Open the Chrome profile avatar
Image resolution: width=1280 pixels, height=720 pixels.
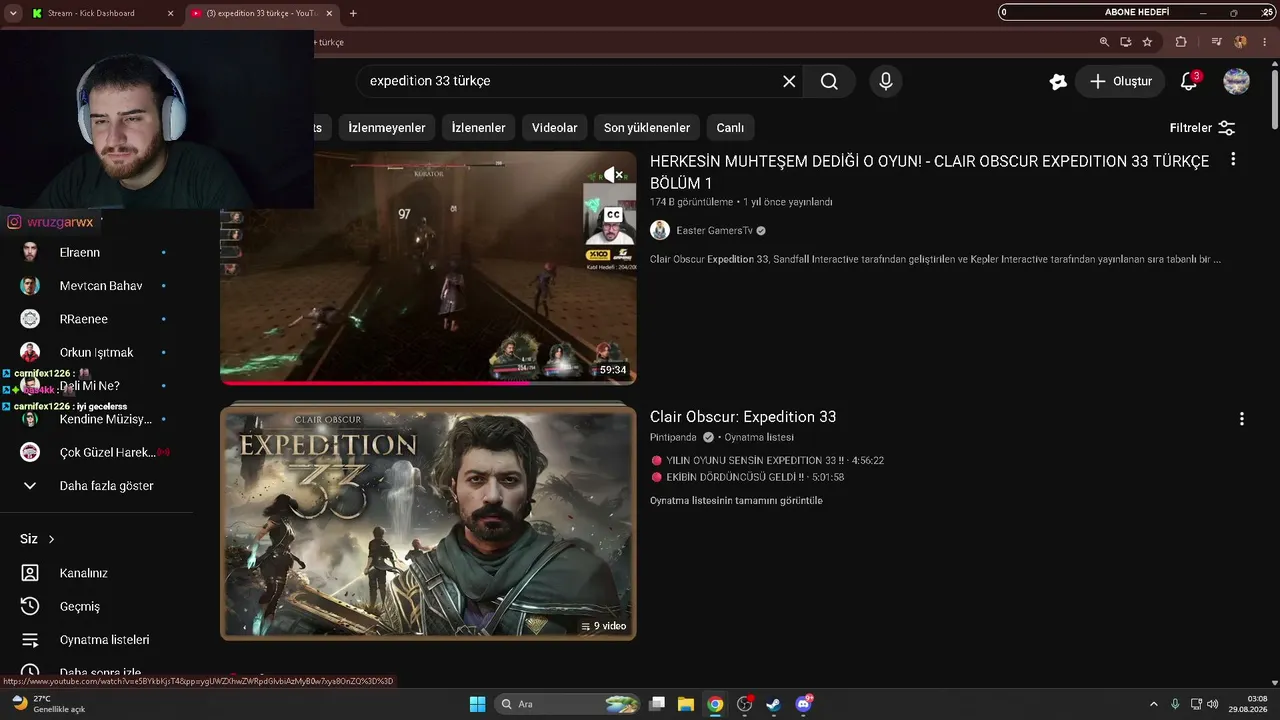(1240, 42)
